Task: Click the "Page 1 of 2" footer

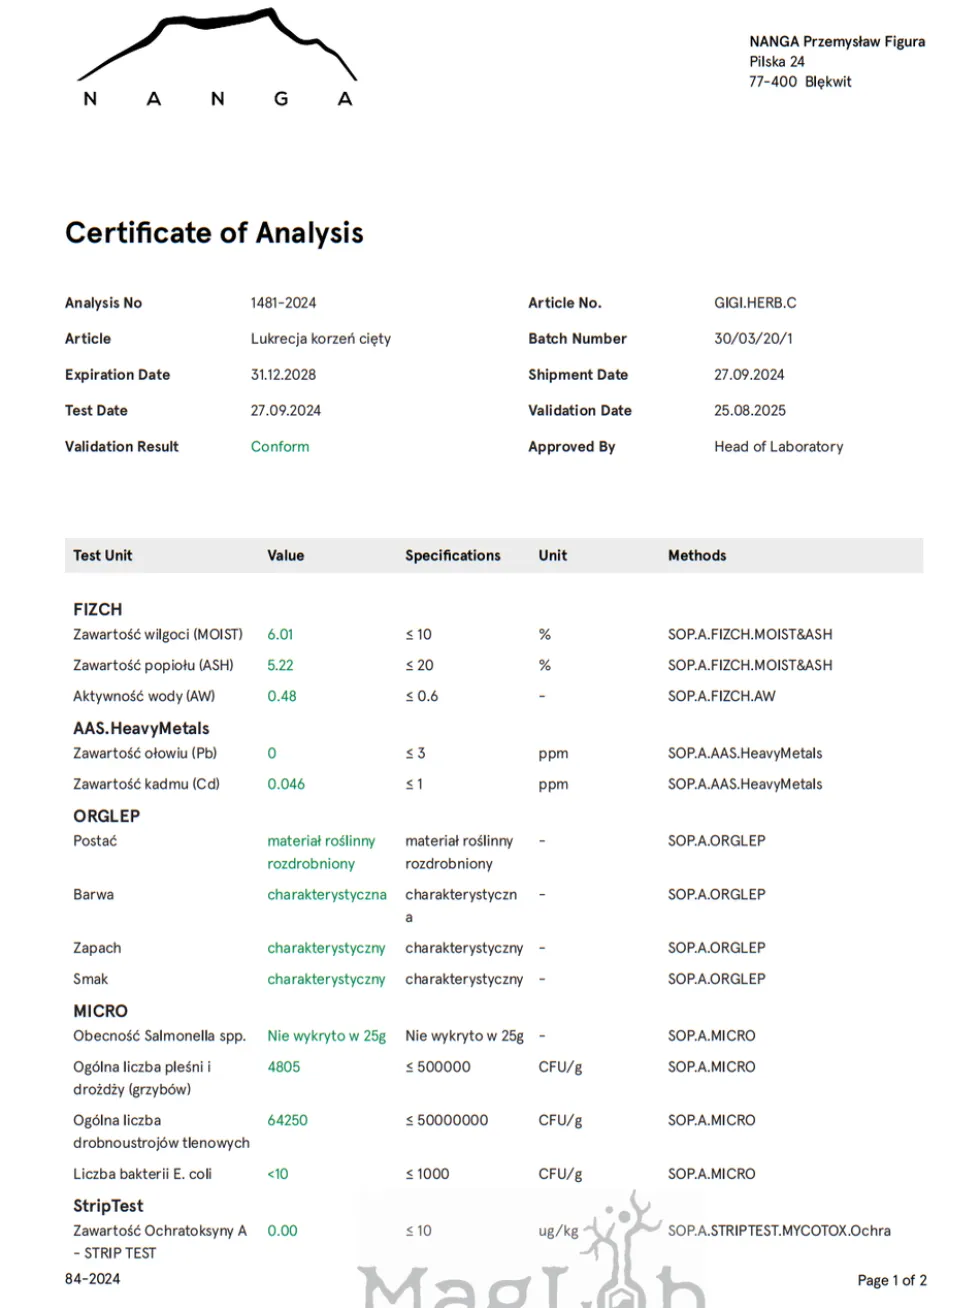Action: 892,1281
